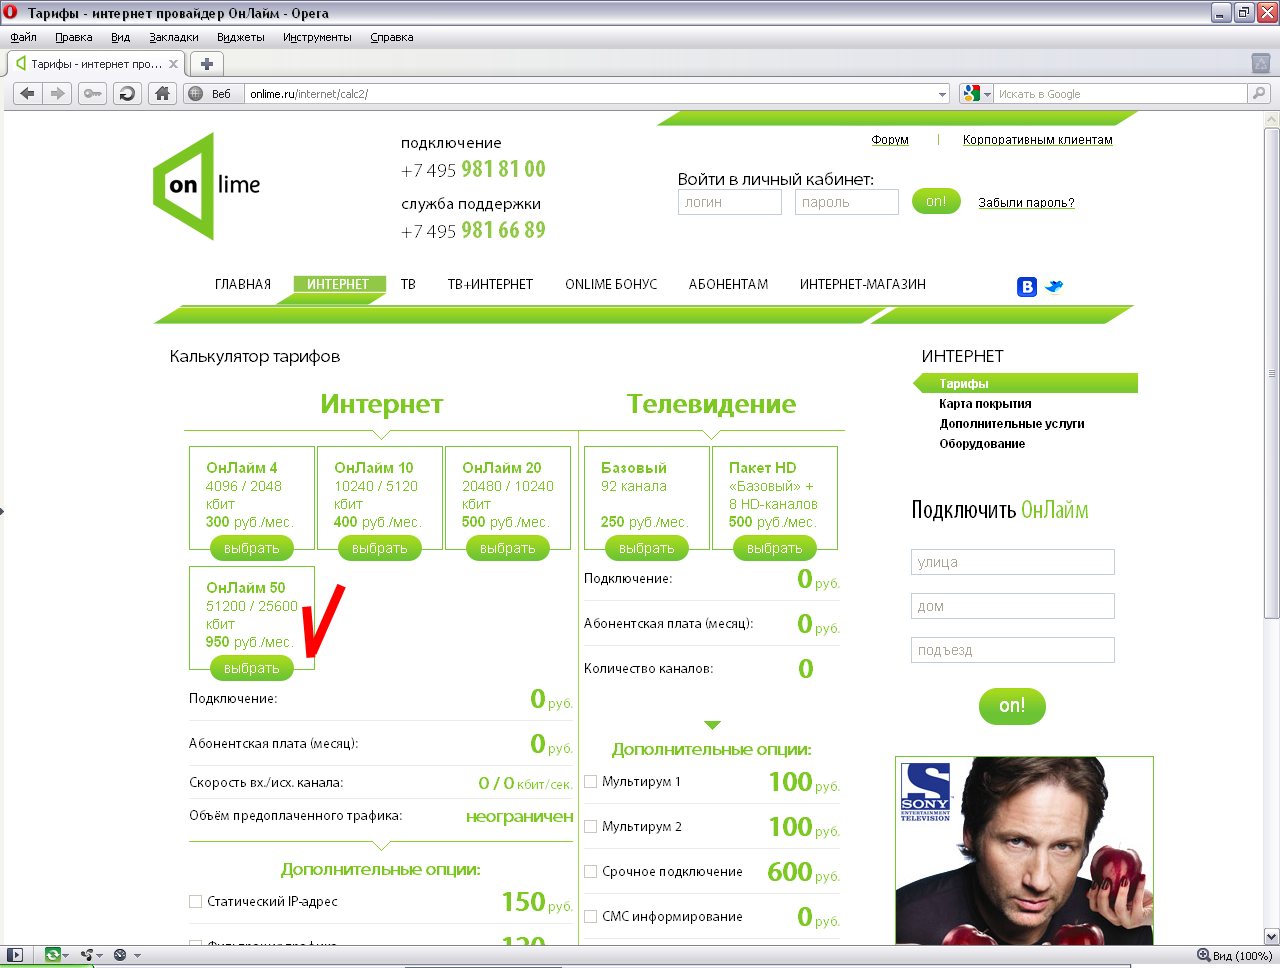Open the Google search engine selector
This screenshot has height=968, width=1280.
tap(976, 94)
